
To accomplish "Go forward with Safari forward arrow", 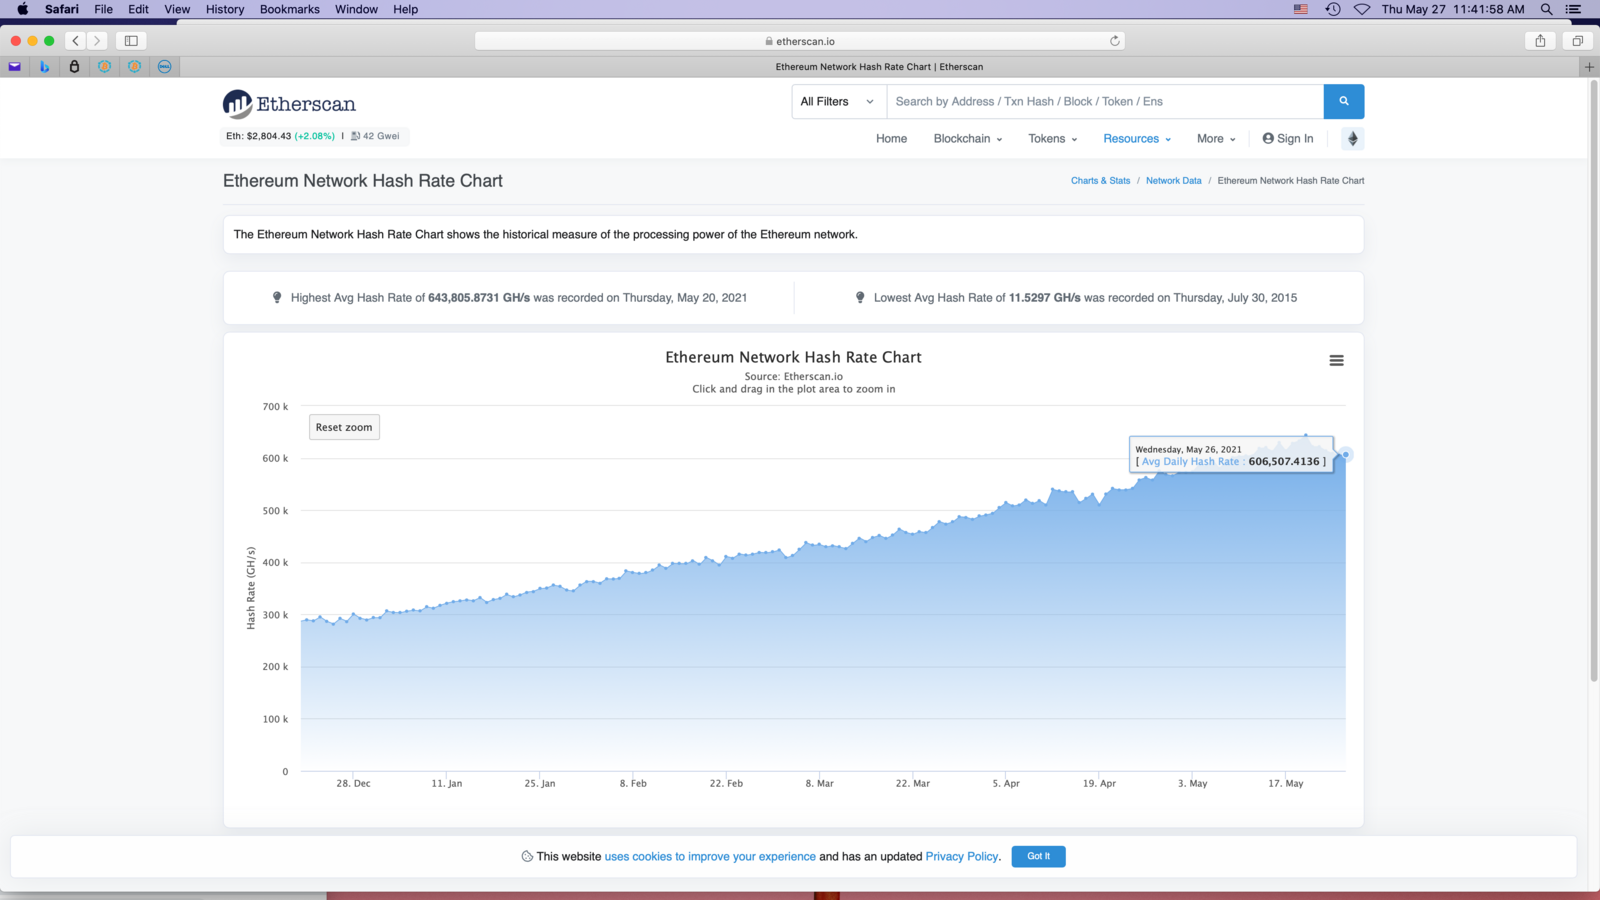I will click(x=97, y=41).
